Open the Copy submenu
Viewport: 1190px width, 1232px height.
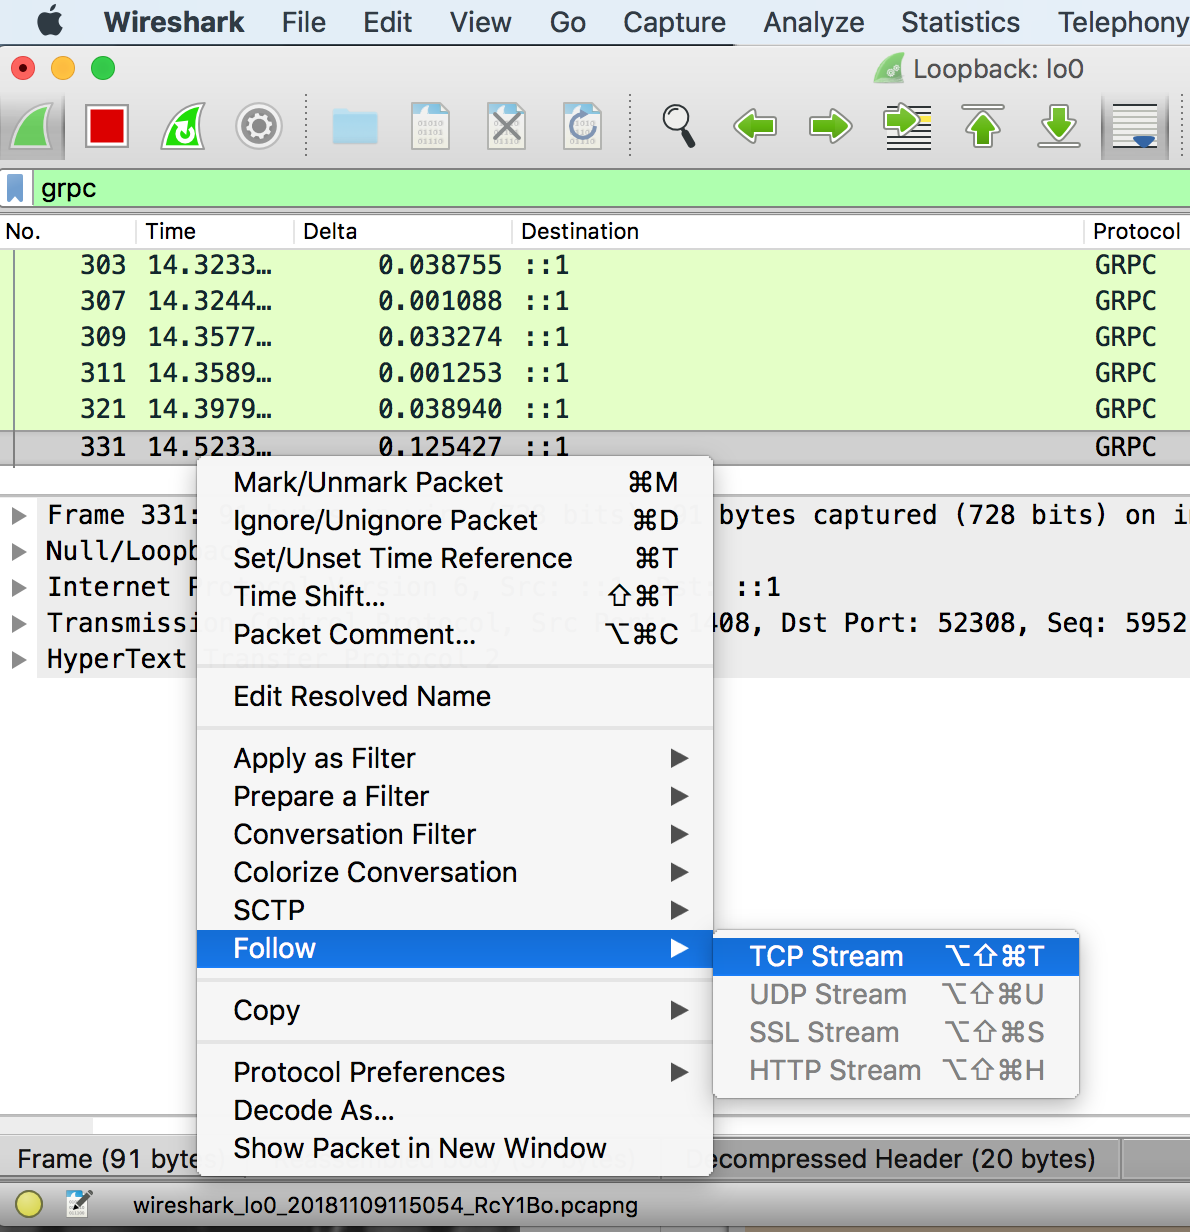point(455,1010)
